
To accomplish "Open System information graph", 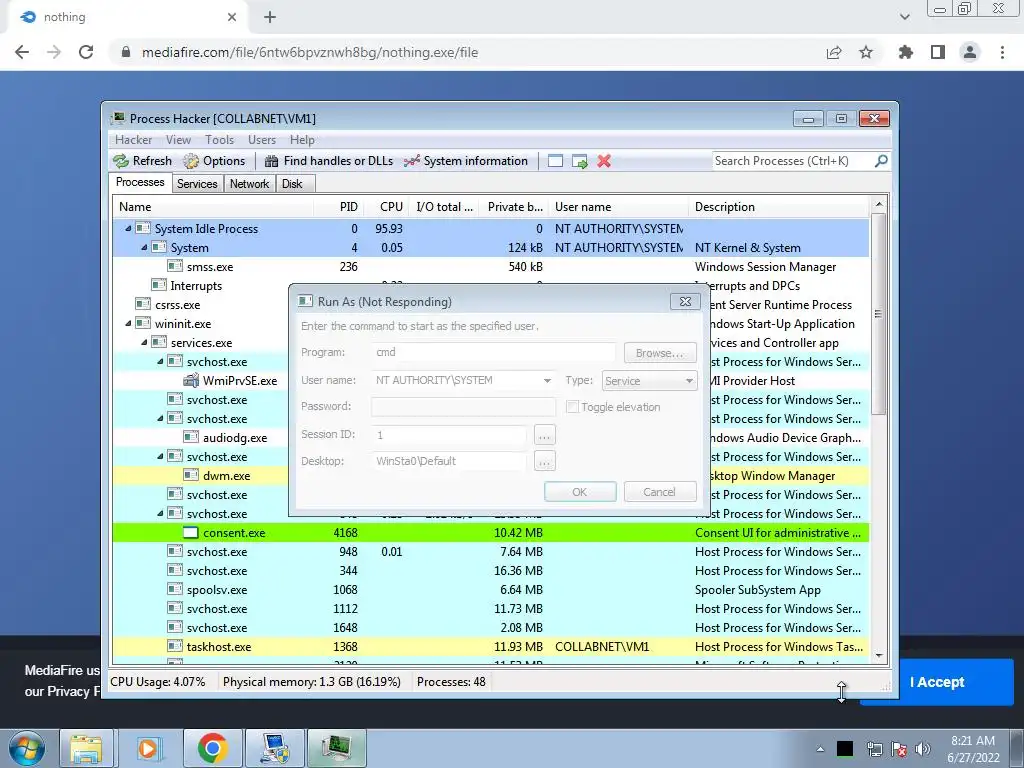I will [466, 161].
